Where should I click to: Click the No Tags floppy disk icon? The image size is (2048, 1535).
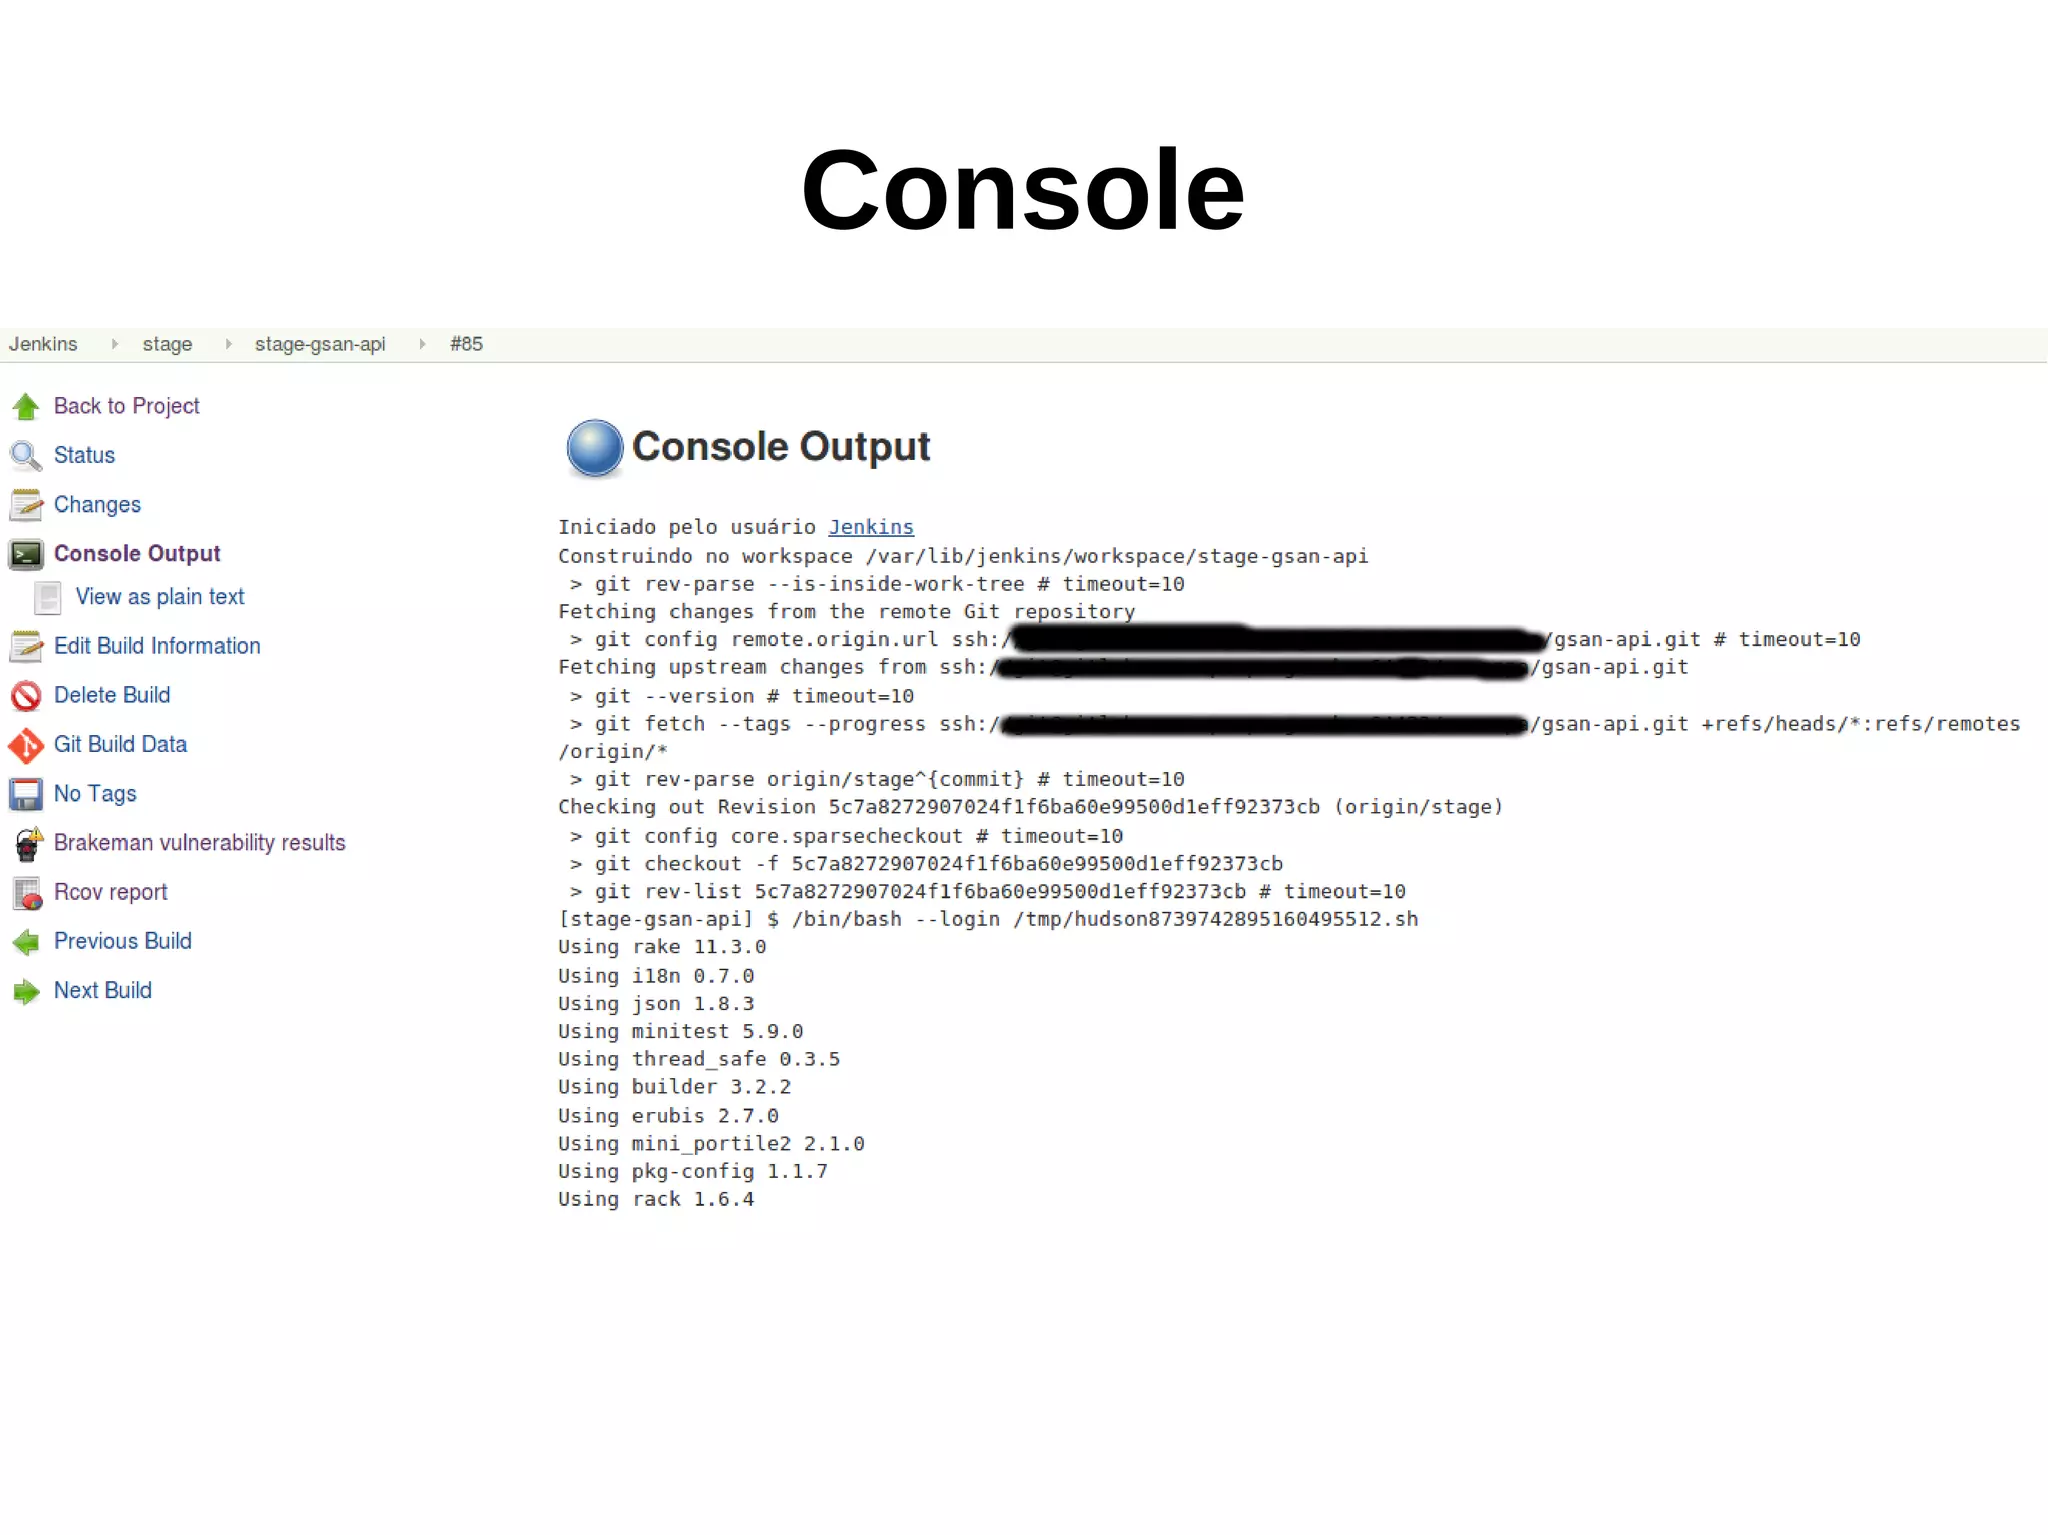pyautogui.click(x=26, y=794)
